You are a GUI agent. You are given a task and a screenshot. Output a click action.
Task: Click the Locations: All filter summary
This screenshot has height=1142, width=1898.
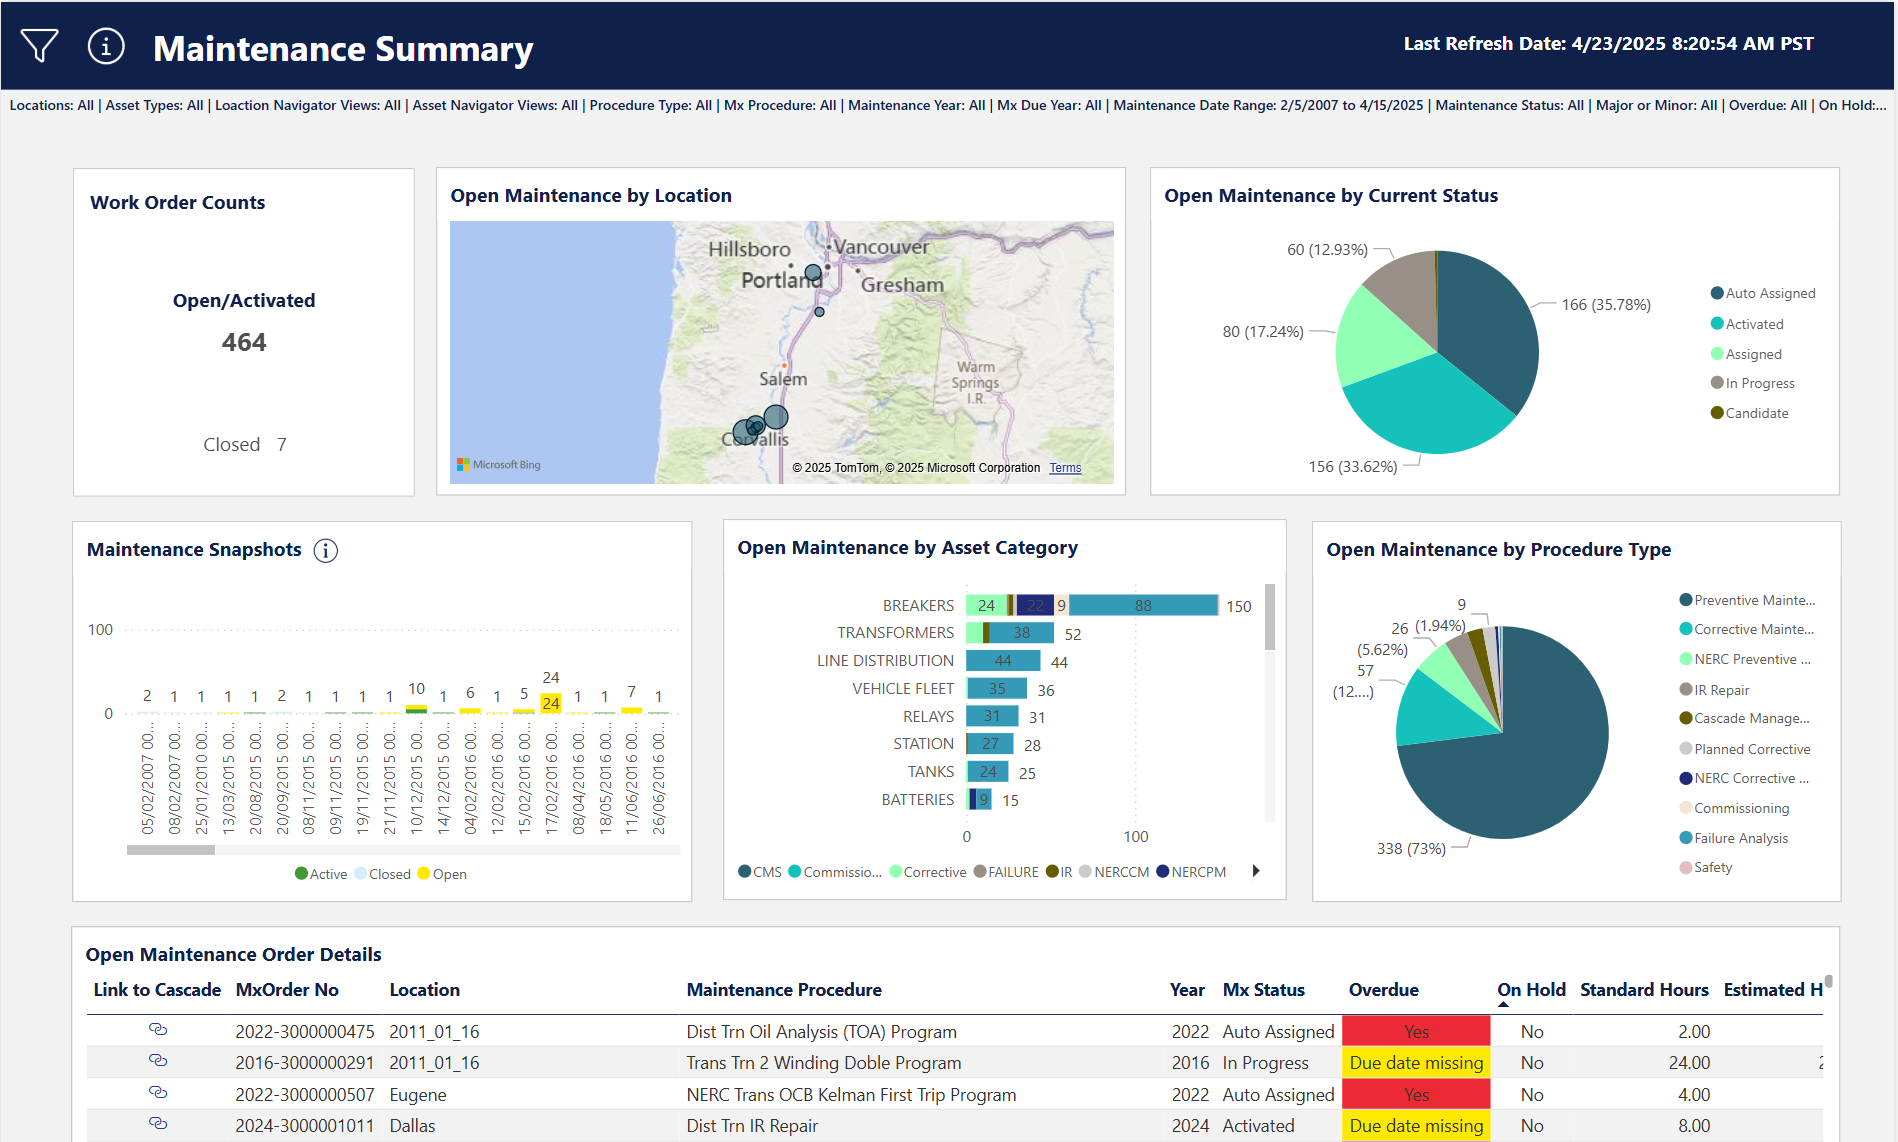[50, 105]
